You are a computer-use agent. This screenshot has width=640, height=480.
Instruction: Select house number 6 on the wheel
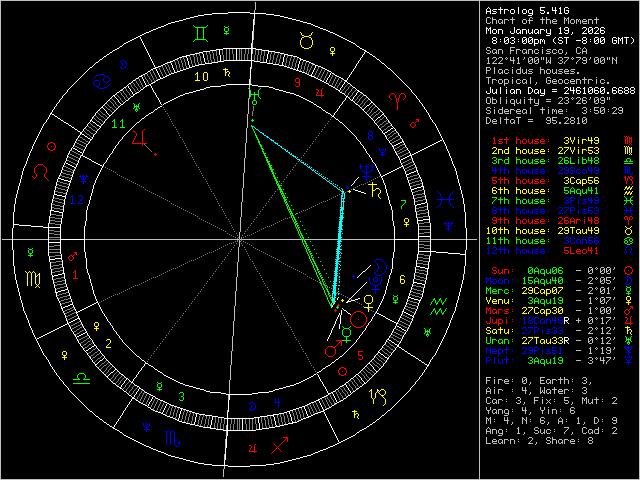click(x=402, y=280)
